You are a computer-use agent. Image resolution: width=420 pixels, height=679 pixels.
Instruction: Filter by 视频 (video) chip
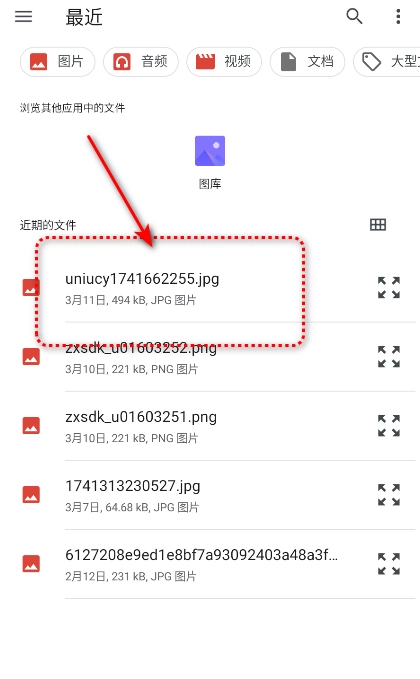coord(224,61)
